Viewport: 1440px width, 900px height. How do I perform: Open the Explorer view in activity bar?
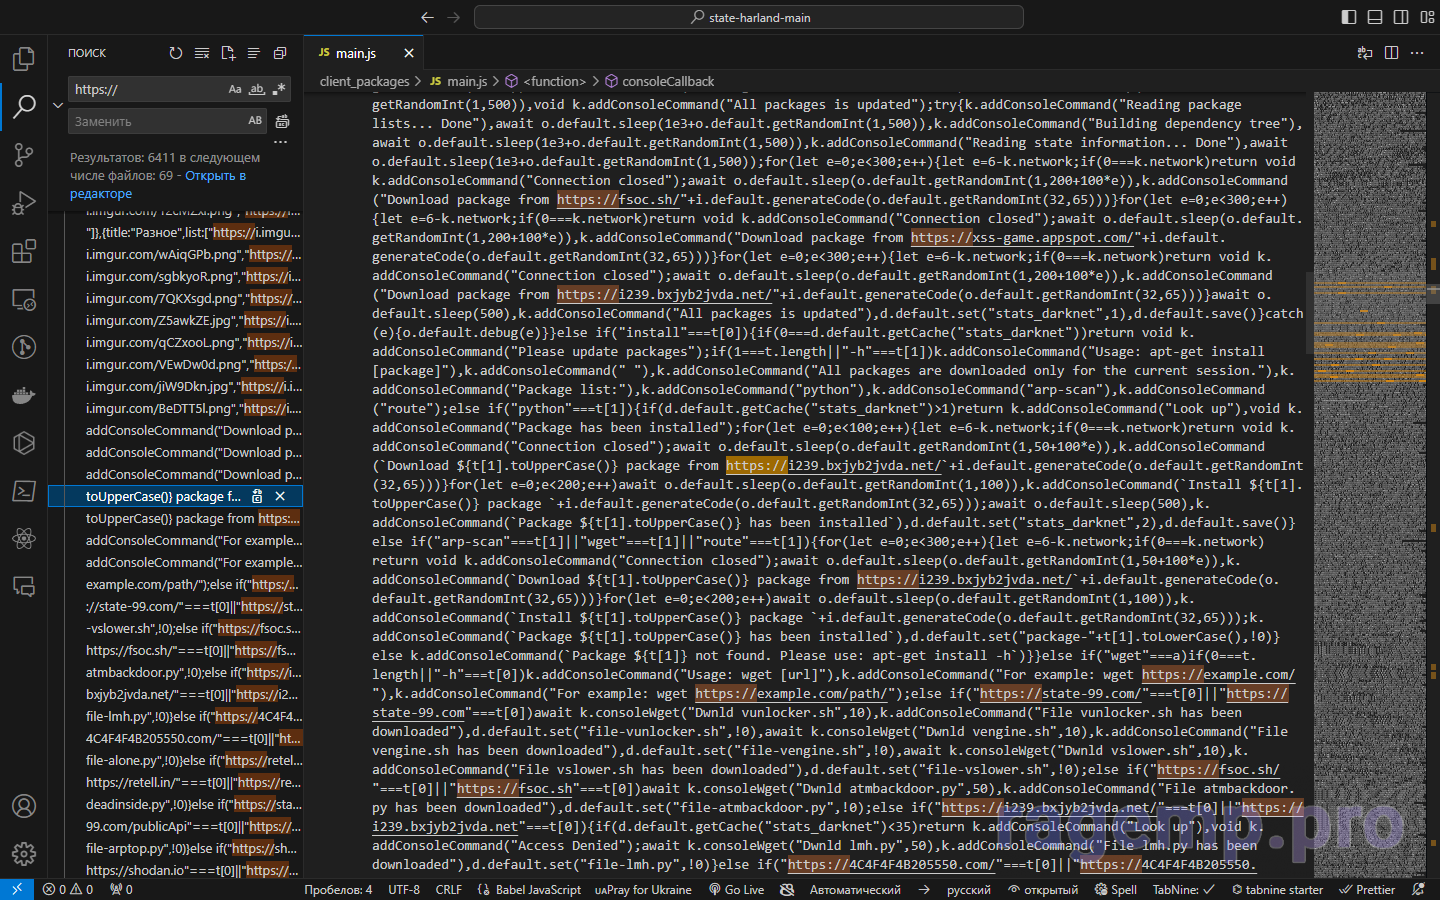click(24, 59)
